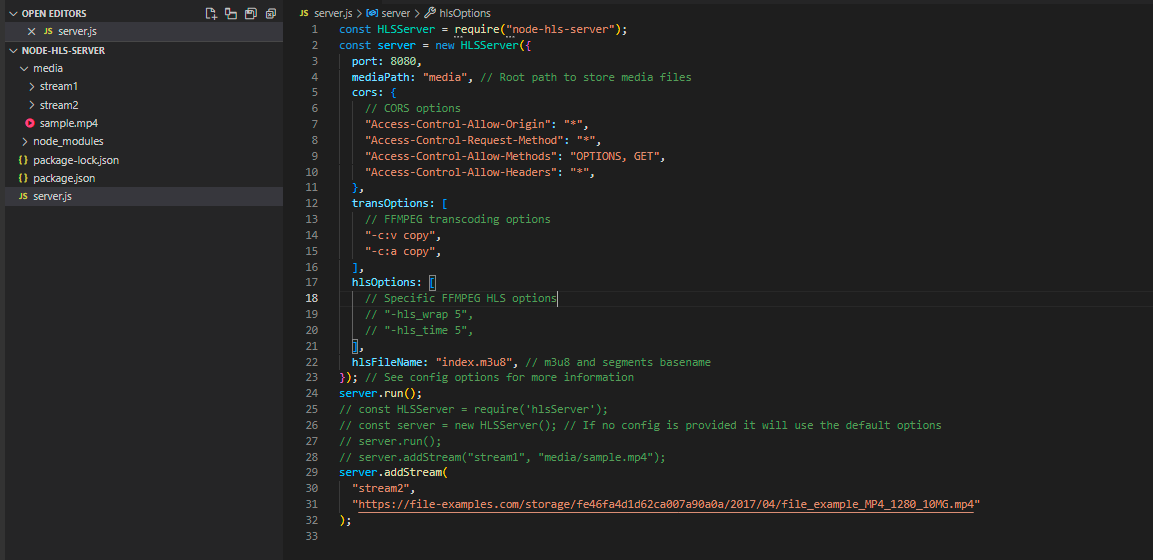Click hlsOptions property on line 17
This screenshot has height=560, width=1153.
[384, 282]
